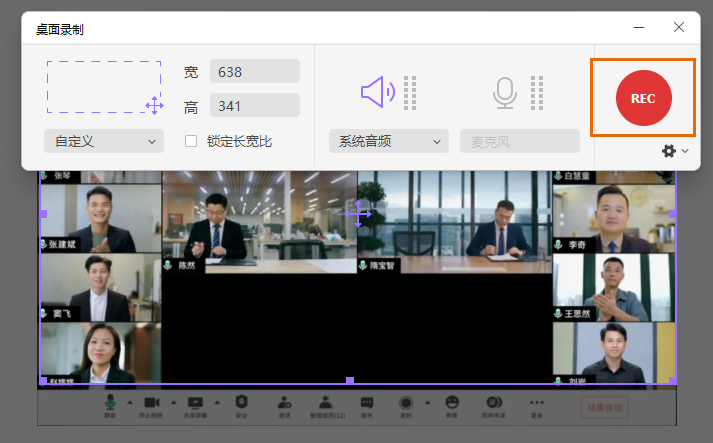
Task: Click the system audio speaker icon
Action: pos(377,93)
